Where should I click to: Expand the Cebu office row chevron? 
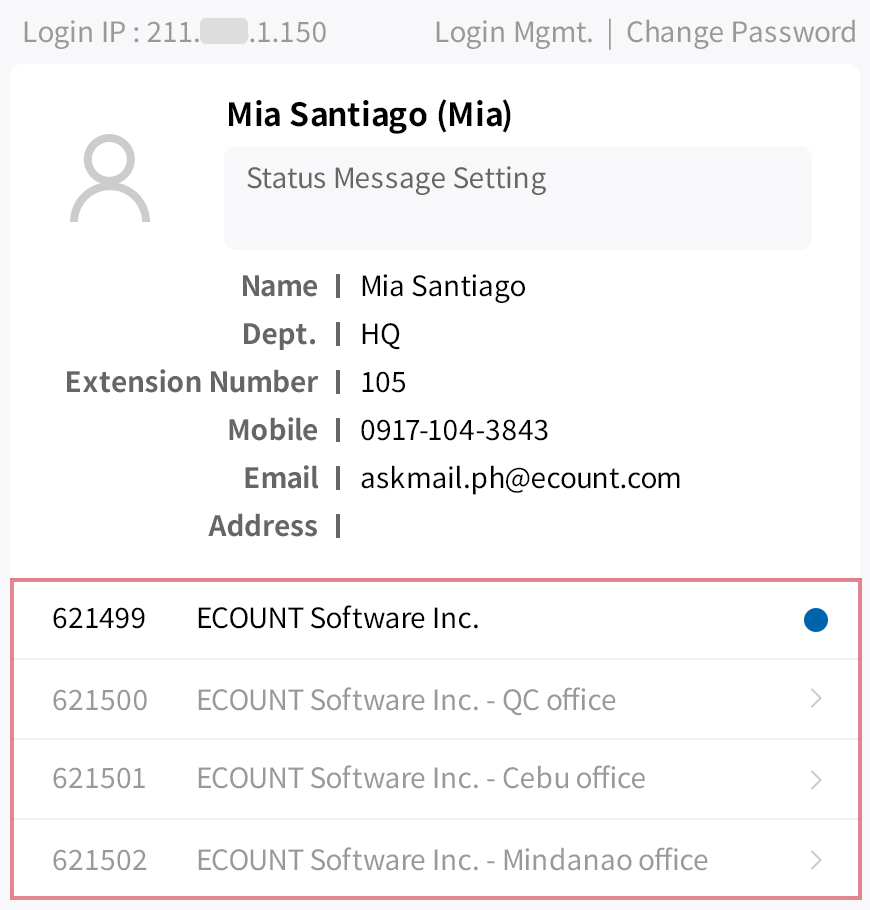pos(816,779)
